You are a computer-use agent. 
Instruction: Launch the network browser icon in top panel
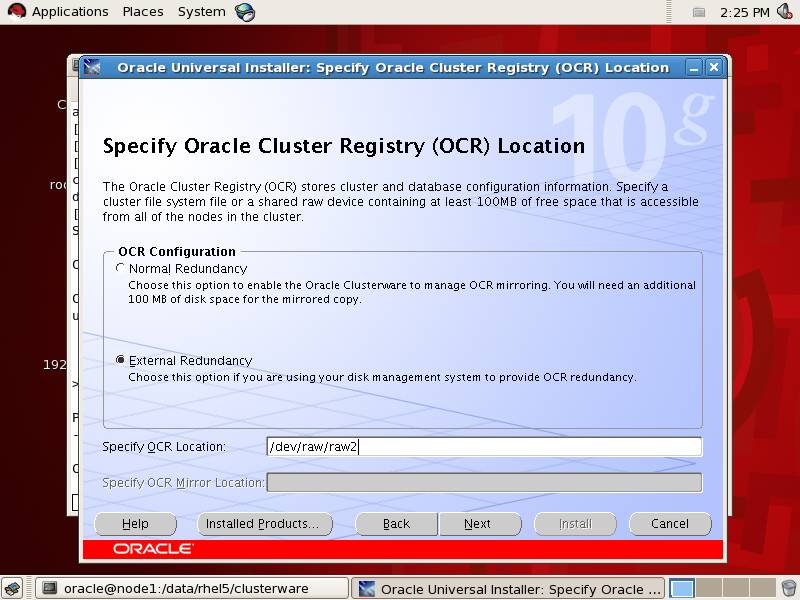pyautogui.click(x=245, y=12)
